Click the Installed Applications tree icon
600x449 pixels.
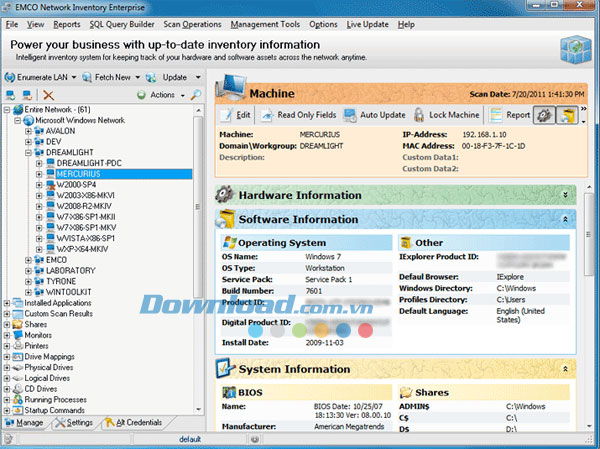coord(18,303)
